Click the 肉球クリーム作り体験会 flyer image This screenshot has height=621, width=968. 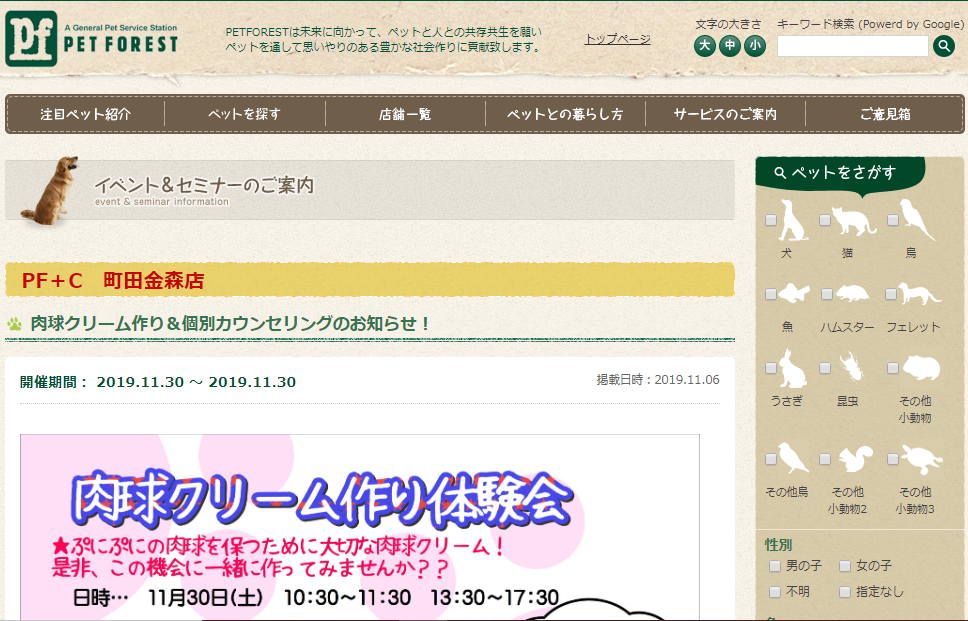coord(360,527)
